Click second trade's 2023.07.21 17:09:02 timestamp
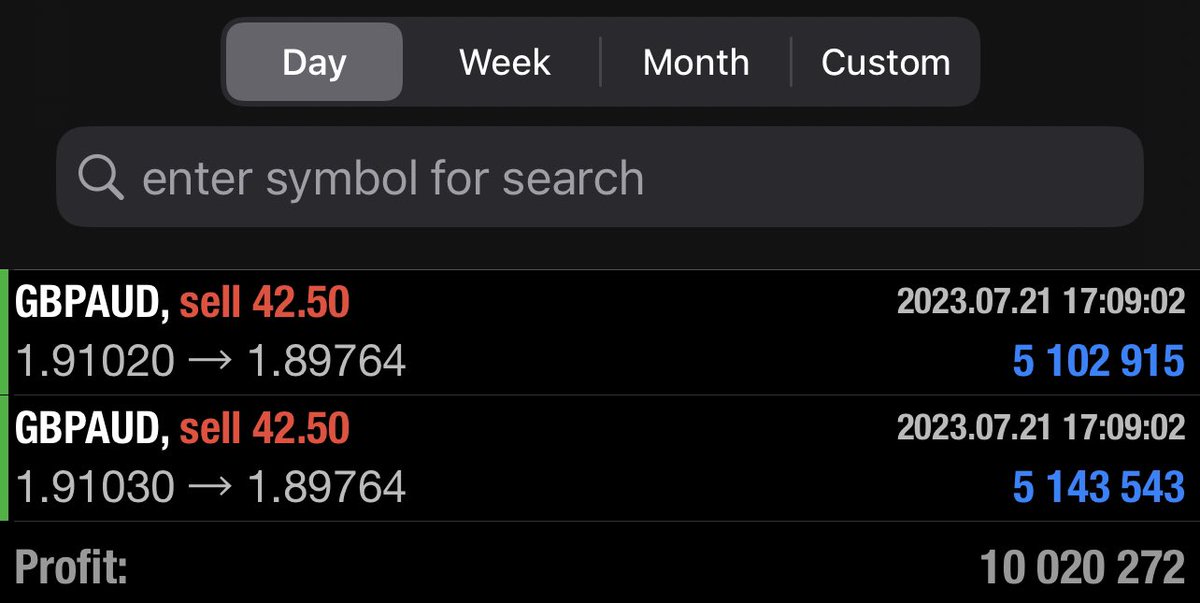The width and height of the screenshot is (1200, 603). (x=1040, y=427)
